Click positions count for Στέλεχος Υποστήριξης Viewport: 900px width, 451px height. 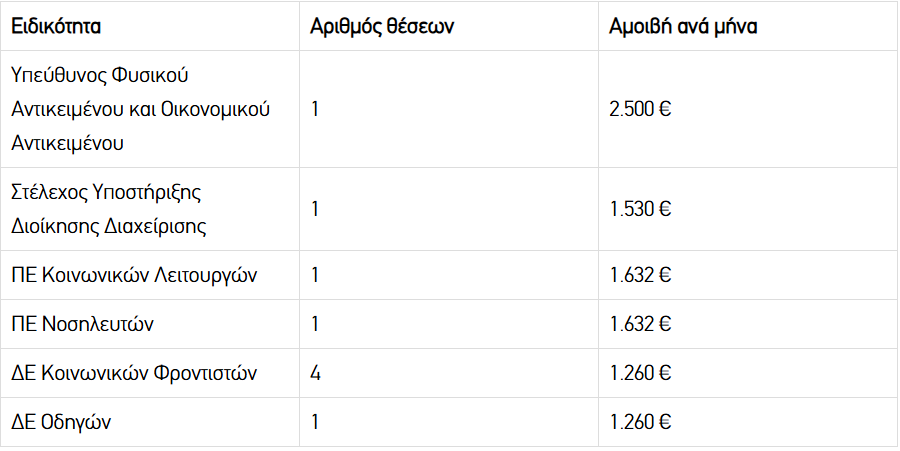pyautogui.click(x=449, y=209)
